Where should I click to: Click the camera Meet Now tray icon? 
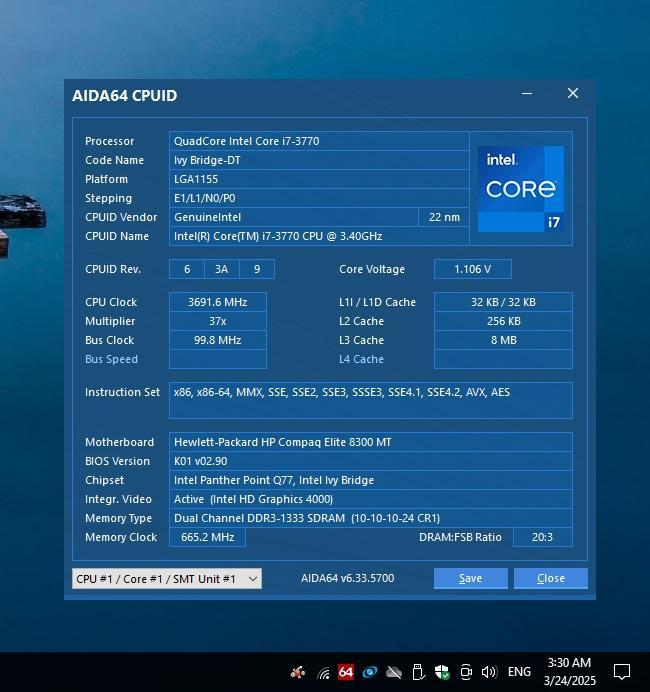466,672
